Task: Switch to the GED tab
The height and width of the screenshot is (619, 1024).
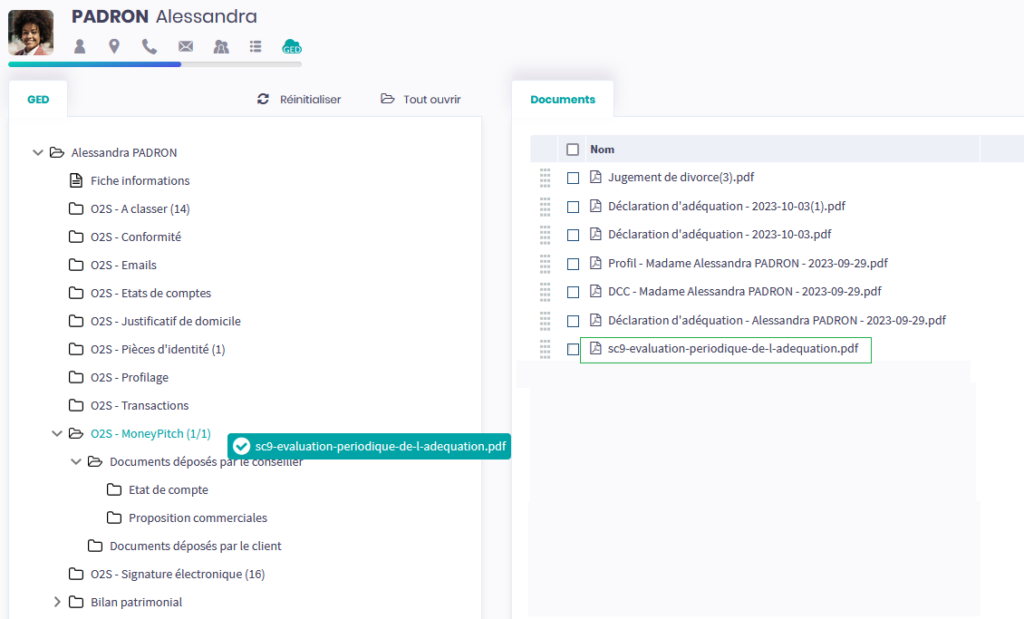Action: tap(38, 100)
